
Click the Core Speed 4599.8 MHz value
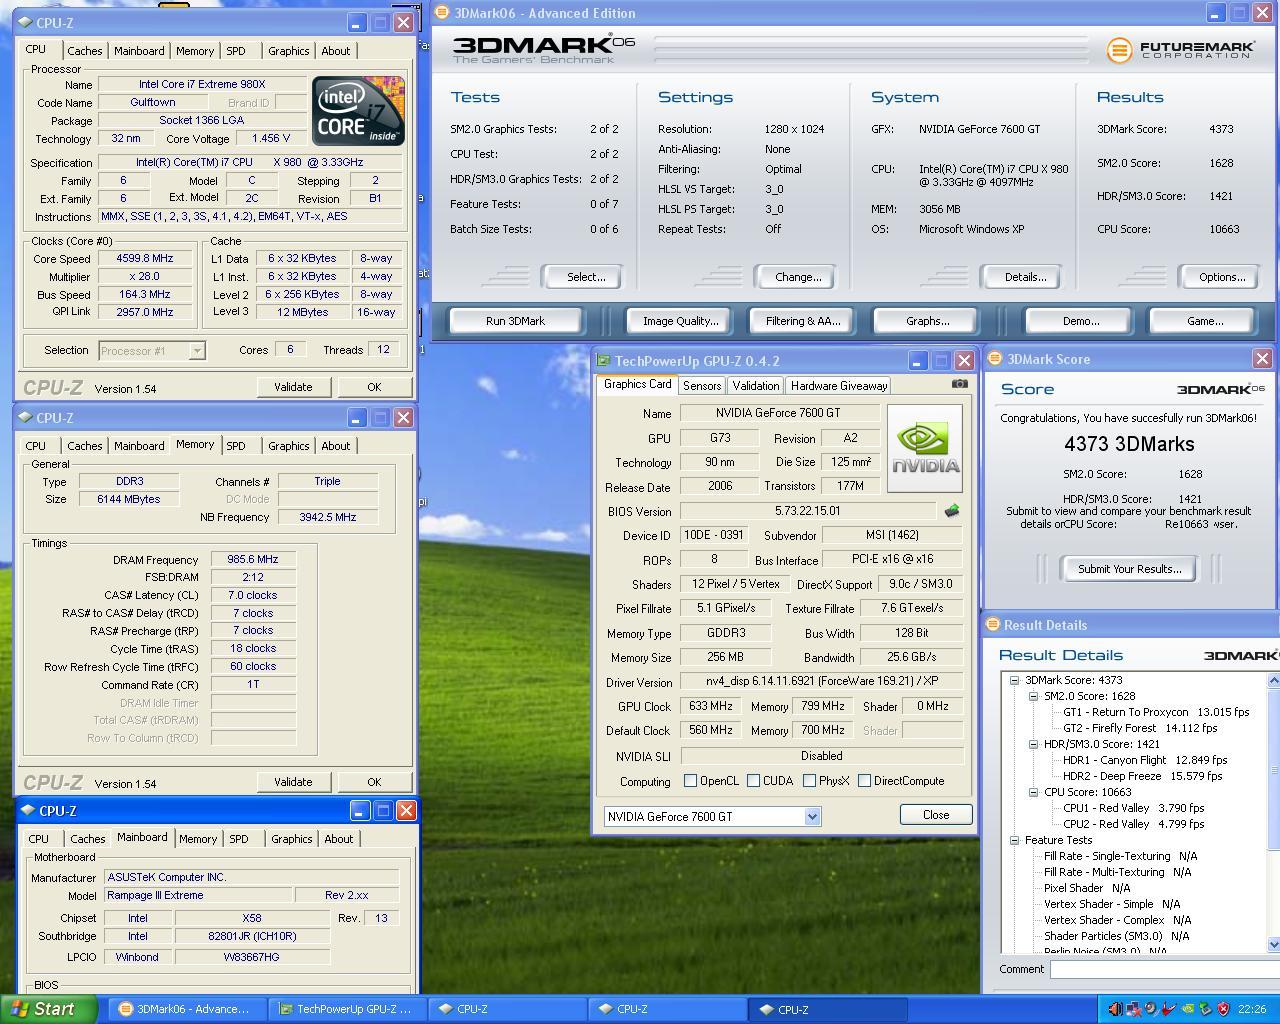145,258
